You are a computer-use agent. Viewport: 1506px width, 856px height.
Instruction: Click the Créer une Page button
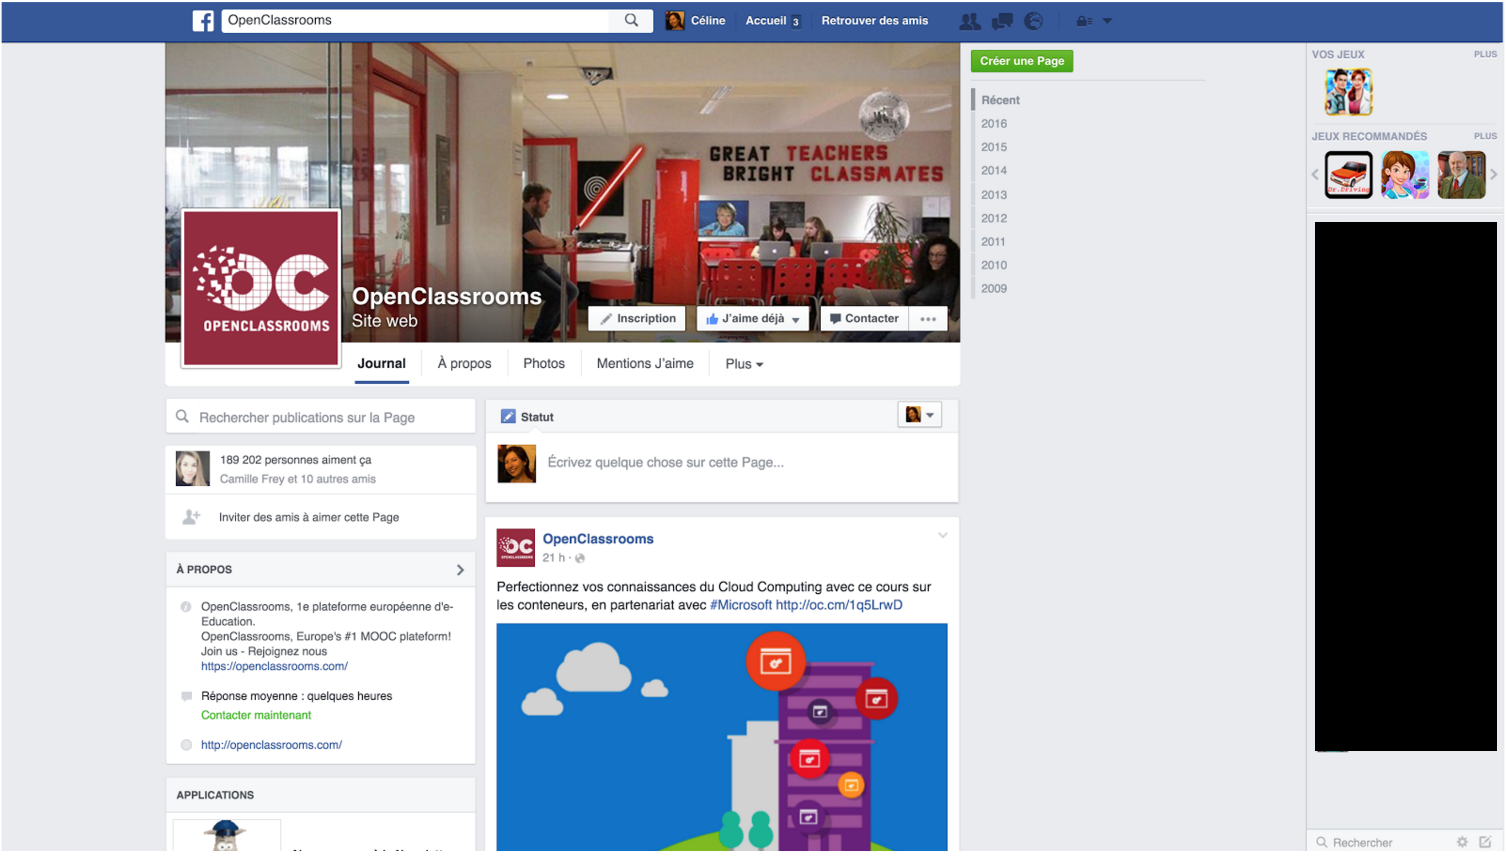1022,61
